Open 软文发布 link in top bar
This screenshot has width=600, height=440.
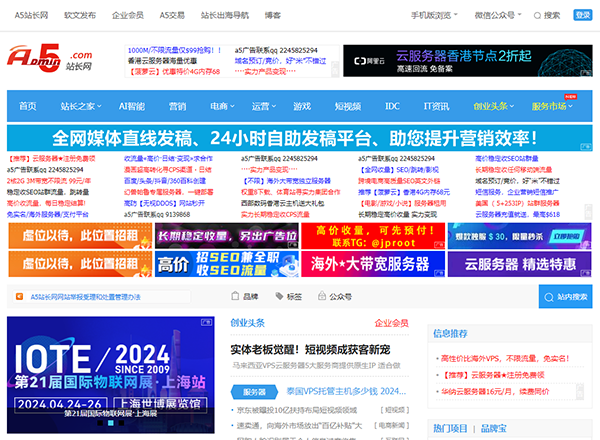[80, 15]
